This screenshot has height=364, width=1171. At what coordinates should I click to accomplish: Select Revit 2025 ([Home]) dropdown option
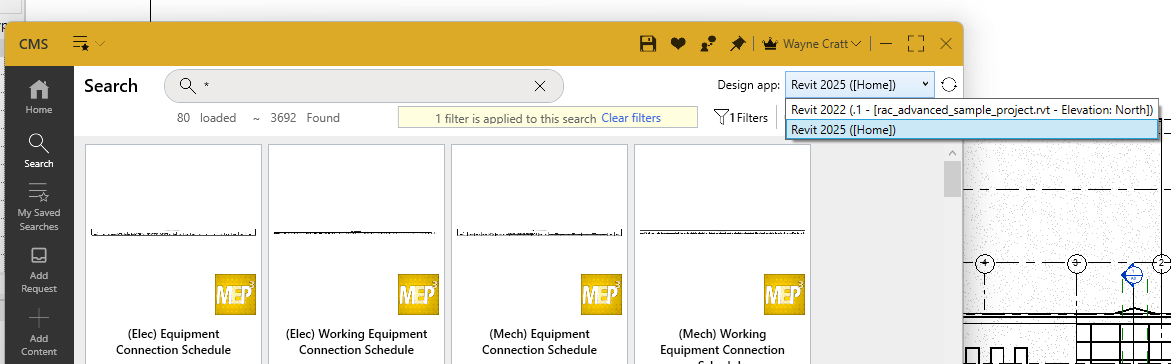point(972,129)
